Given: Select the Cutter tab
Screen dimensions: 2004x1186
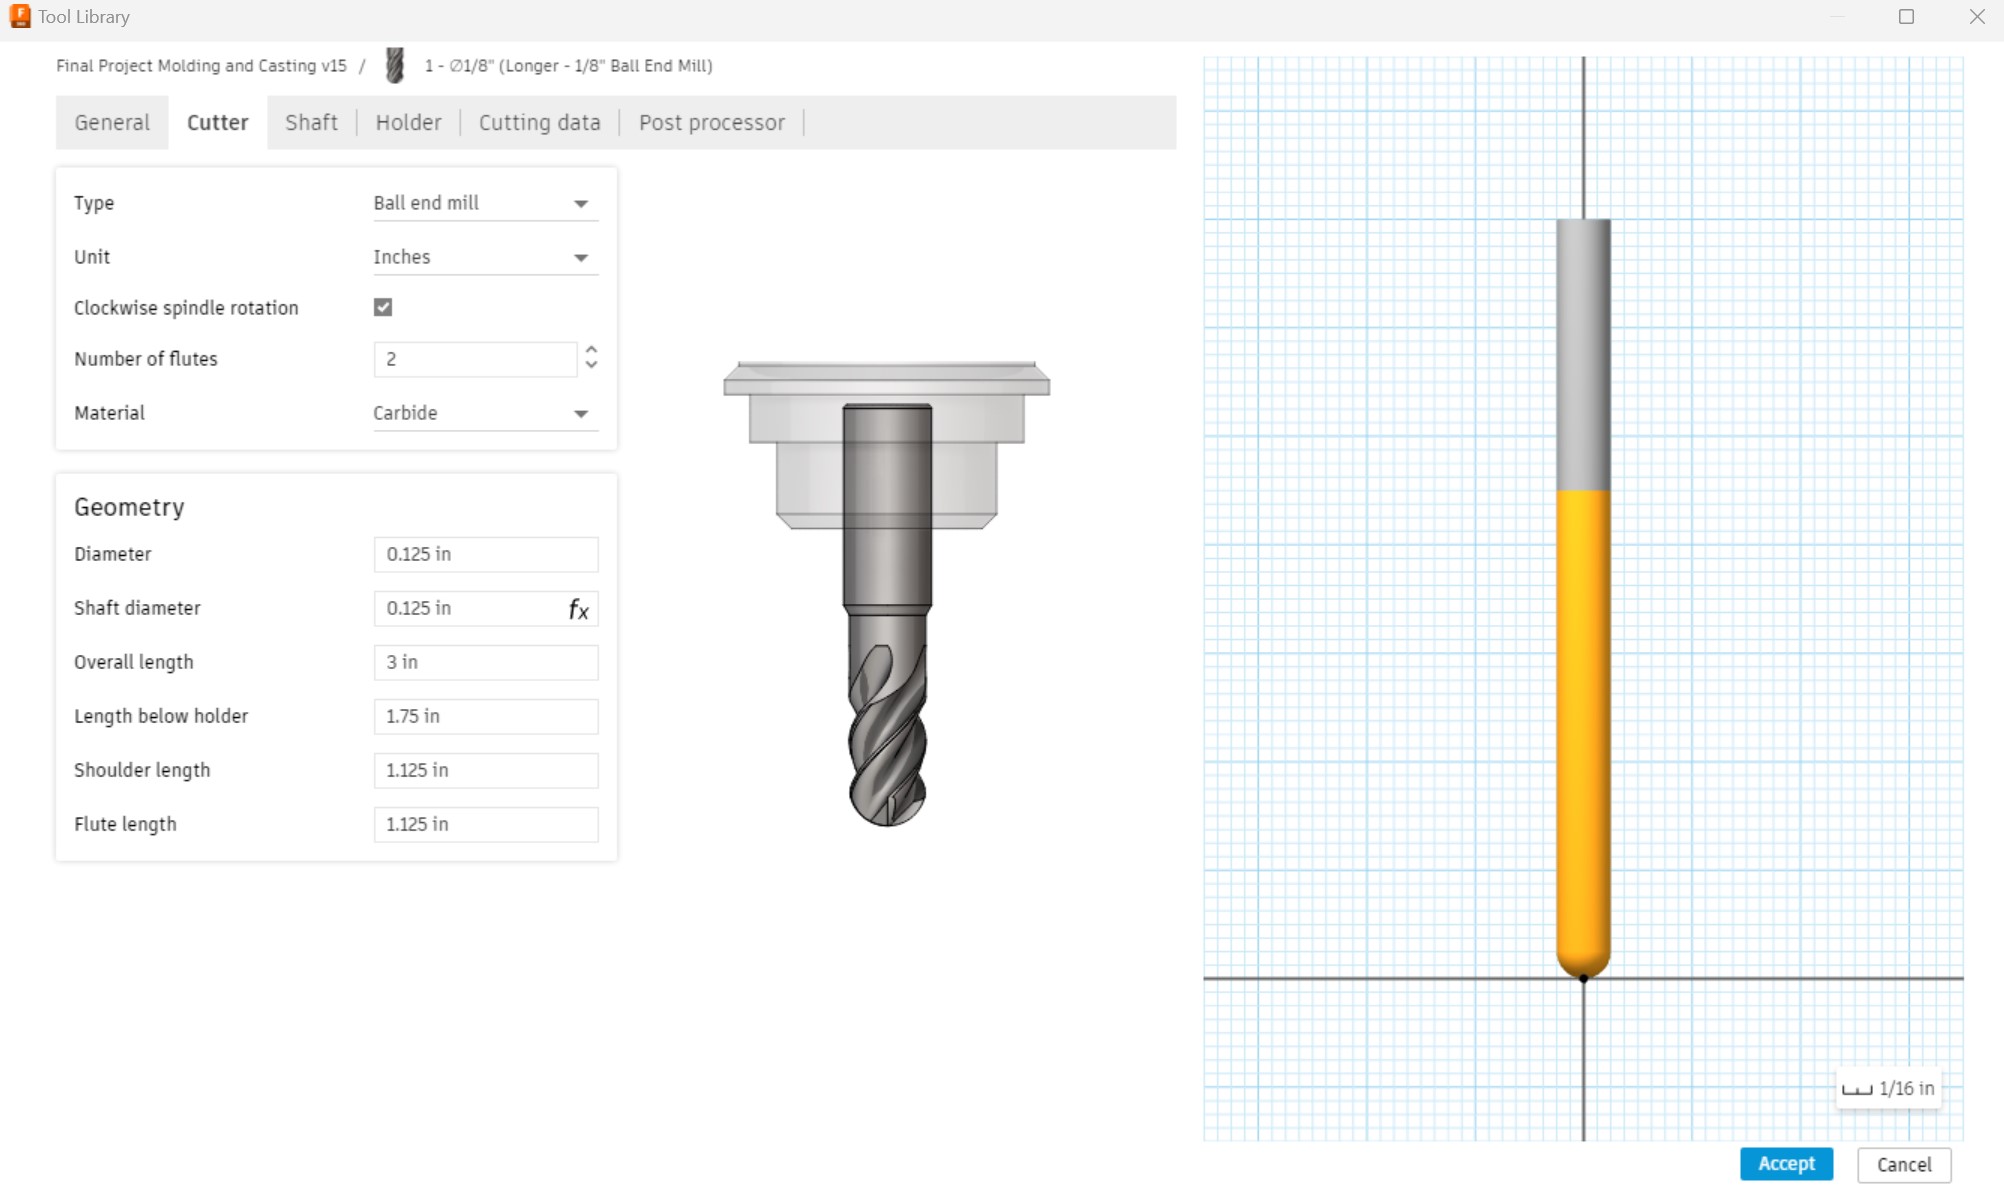Looking at the screenshot, I should (217, 123).
